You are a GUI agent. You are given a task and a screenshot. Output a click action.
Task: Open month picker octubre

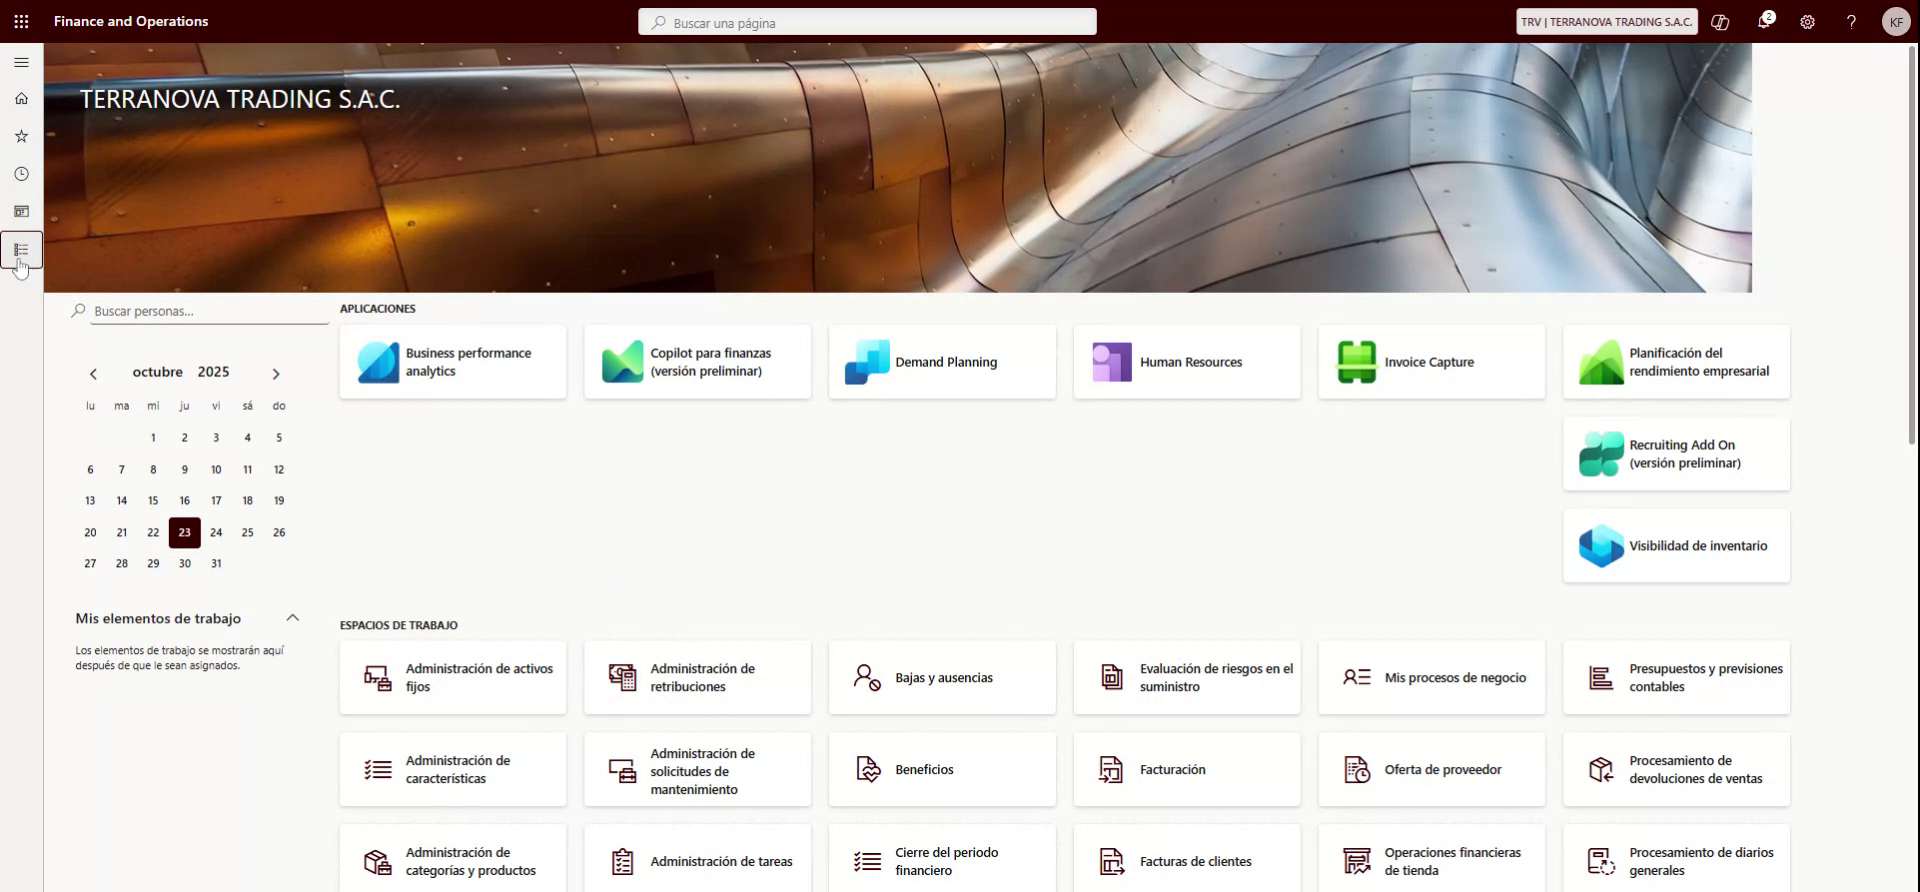pyautogui.click(x=158, y=372)
